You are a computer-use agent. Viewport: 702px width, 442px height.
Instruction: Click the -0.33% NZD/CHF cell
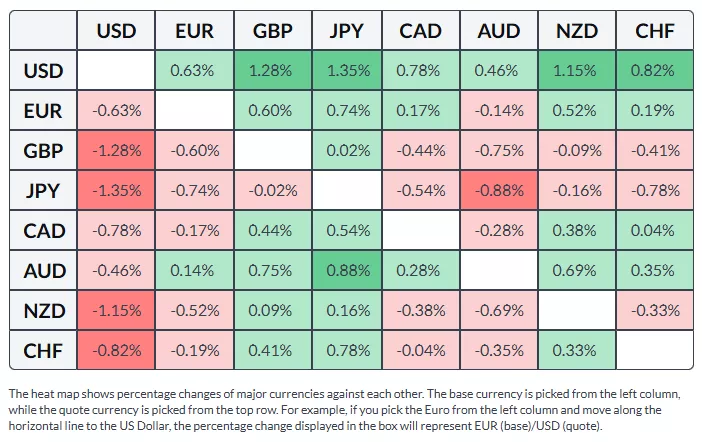pos(655,310)
